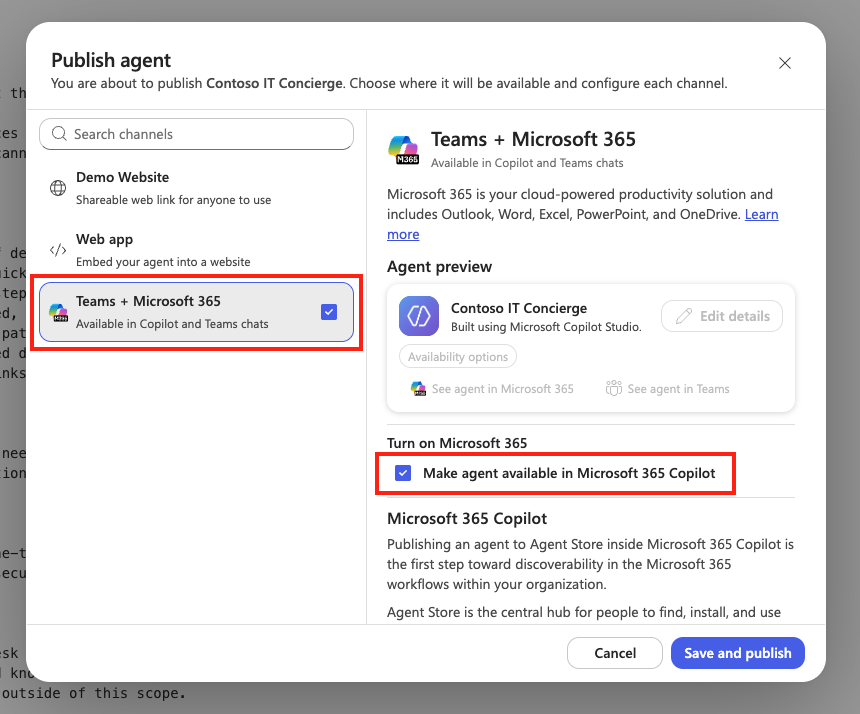The image size is (860, 714).
Task: Click the Cancel button
Action: click(615, 653)
